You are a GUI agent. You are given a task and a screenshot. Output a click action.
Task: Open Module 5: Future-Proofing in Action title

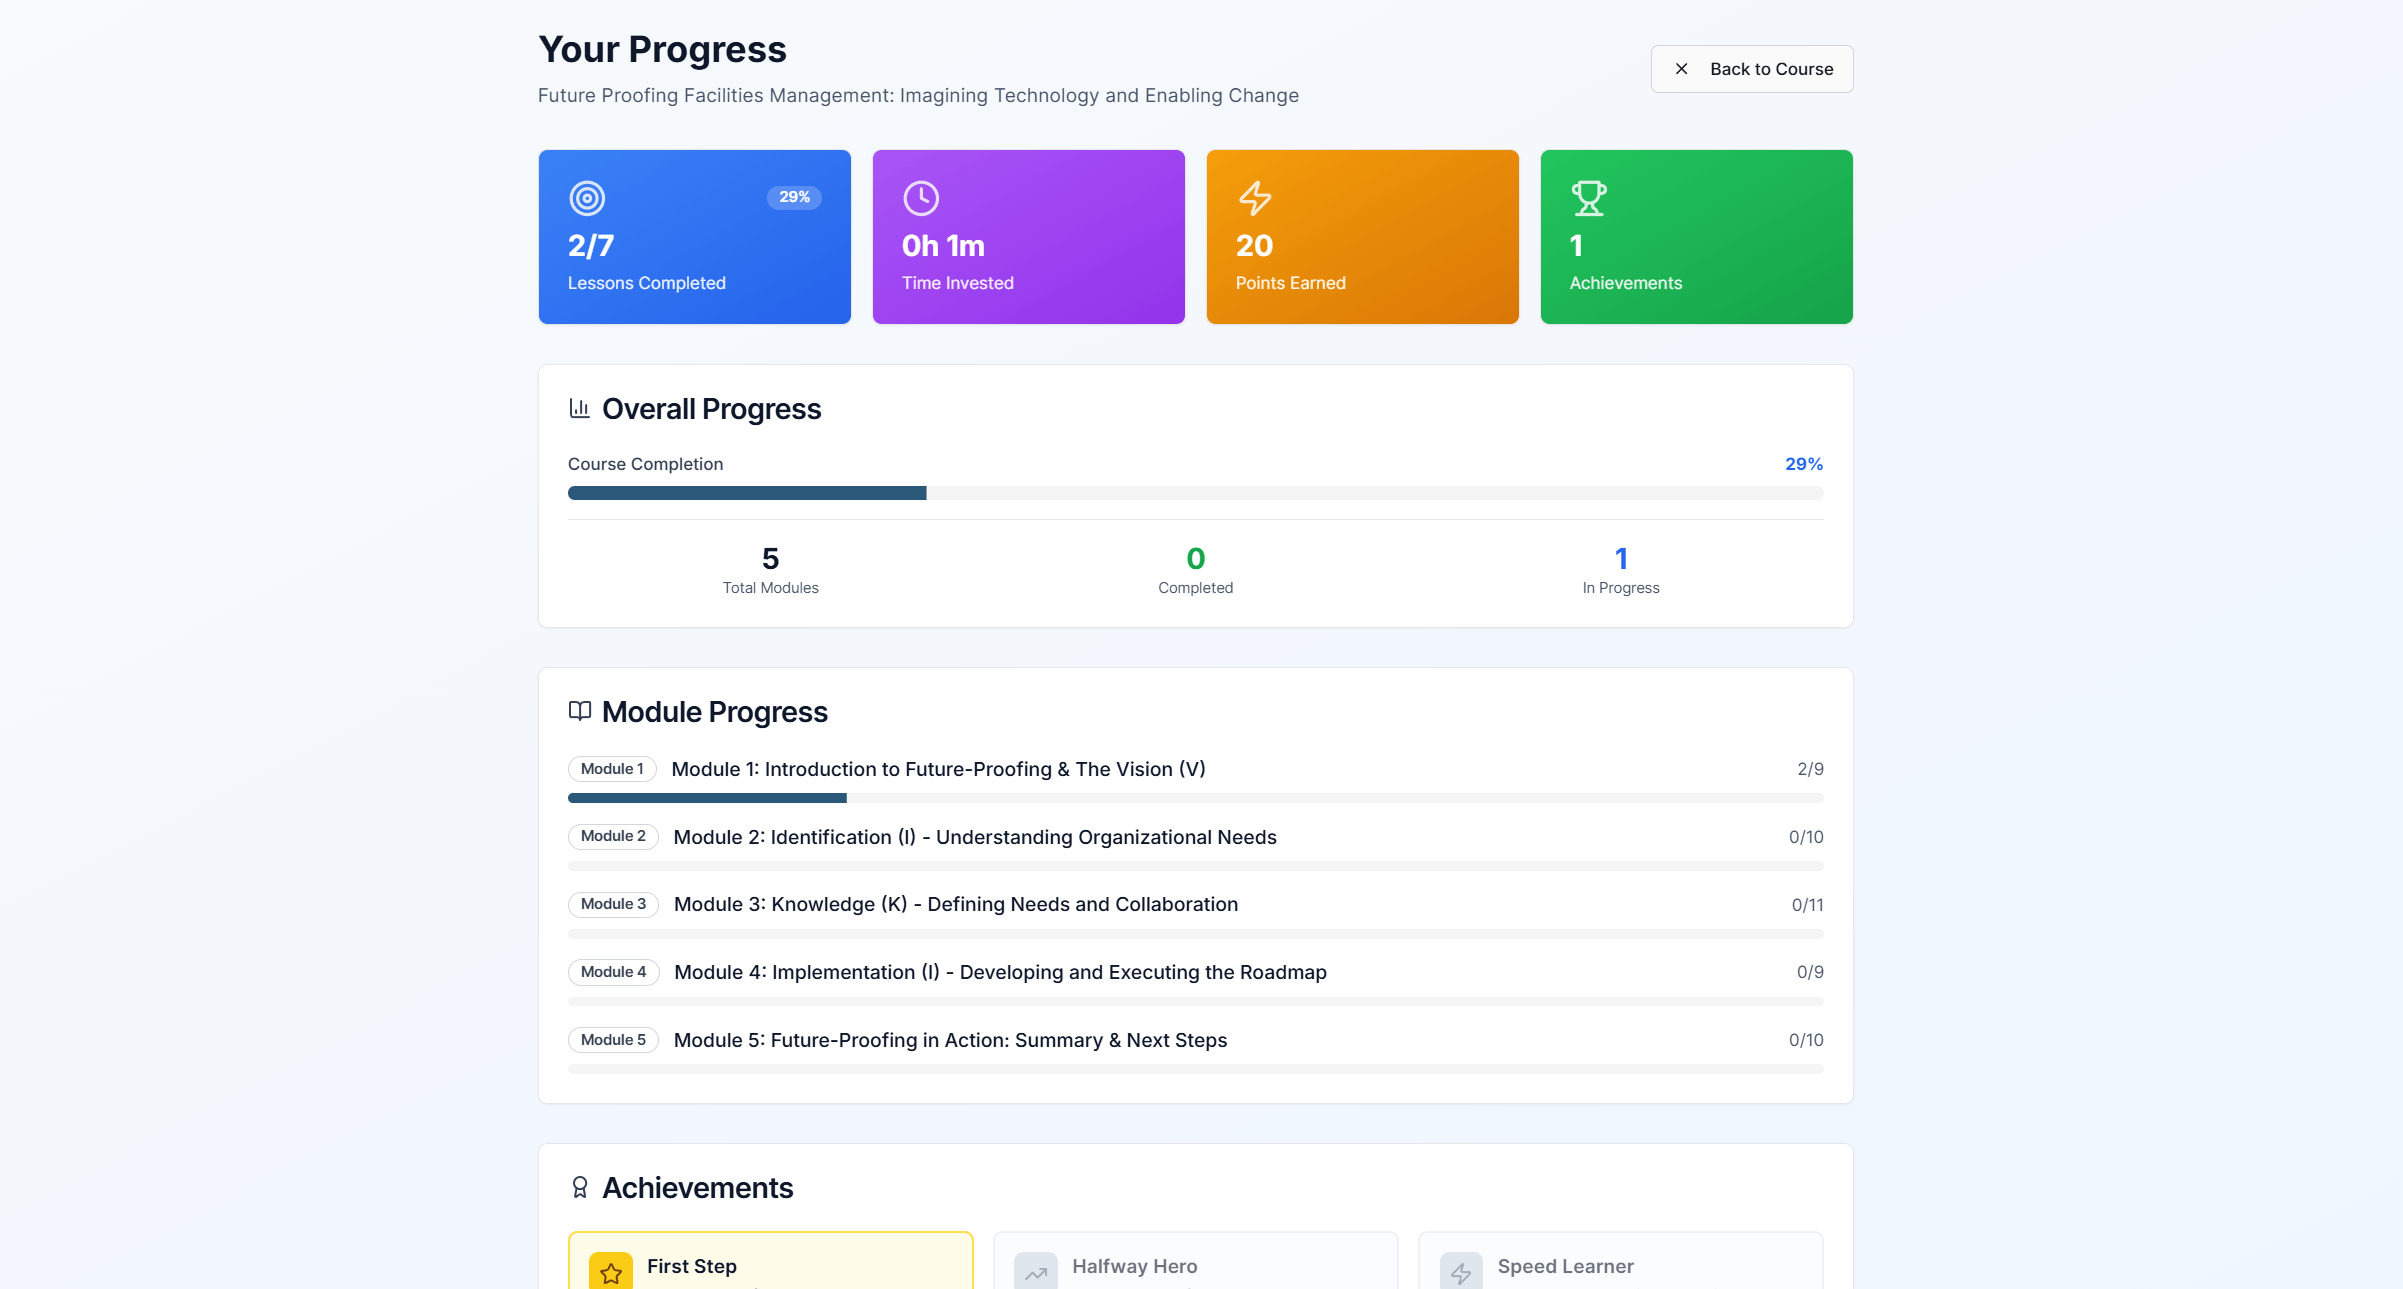pyautogui.click(x=950, y=1040)
